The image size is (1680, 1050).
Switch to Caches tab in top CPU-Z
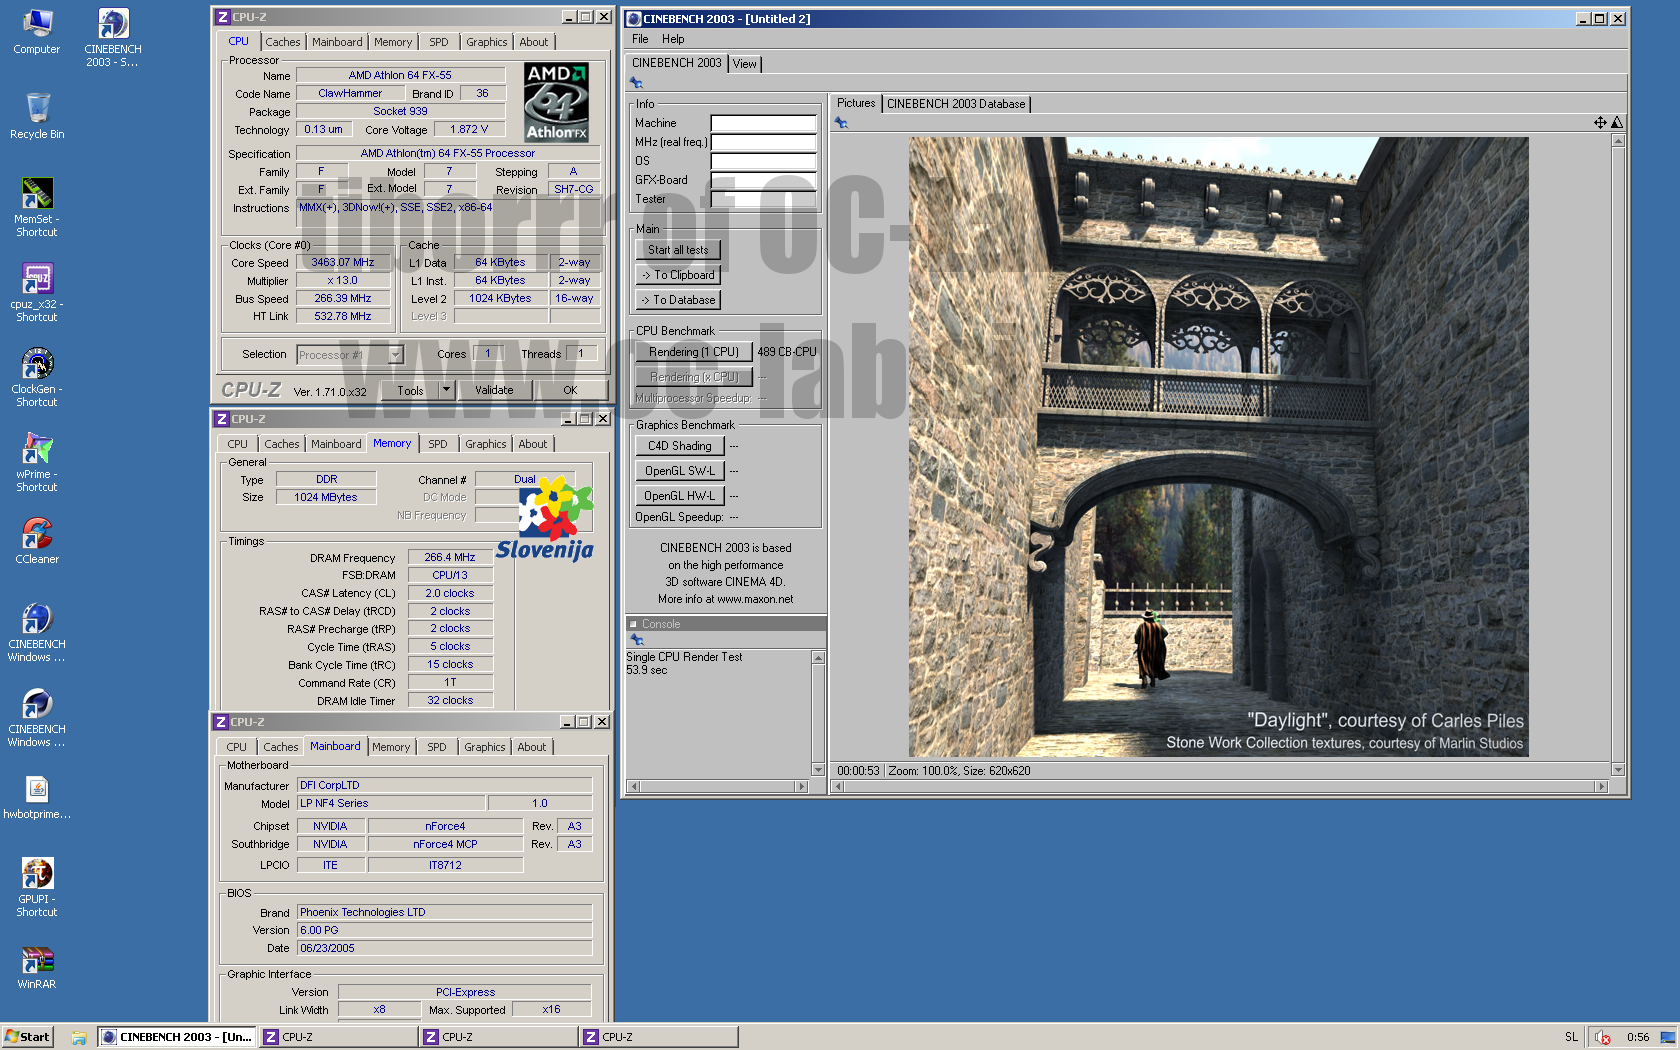point(282,42)
